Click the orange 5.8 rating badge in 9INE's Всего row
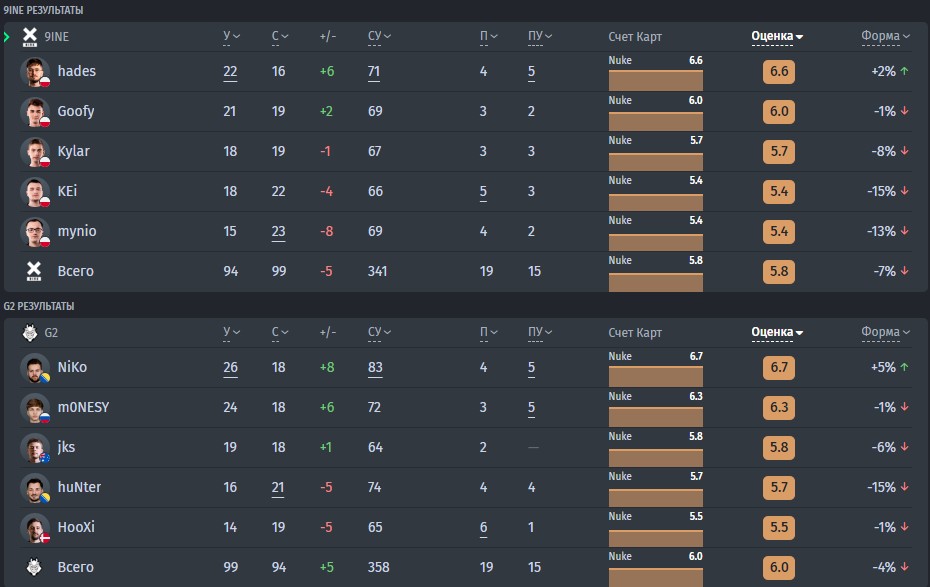 (x=779, y=271)
